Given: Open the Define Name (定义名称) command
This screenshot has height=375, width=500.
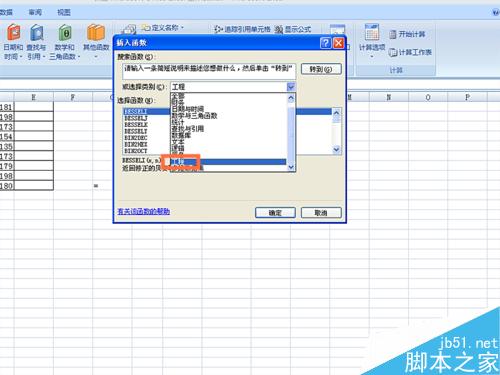Looking at the screenshot, I should click(x=163, y=28).
